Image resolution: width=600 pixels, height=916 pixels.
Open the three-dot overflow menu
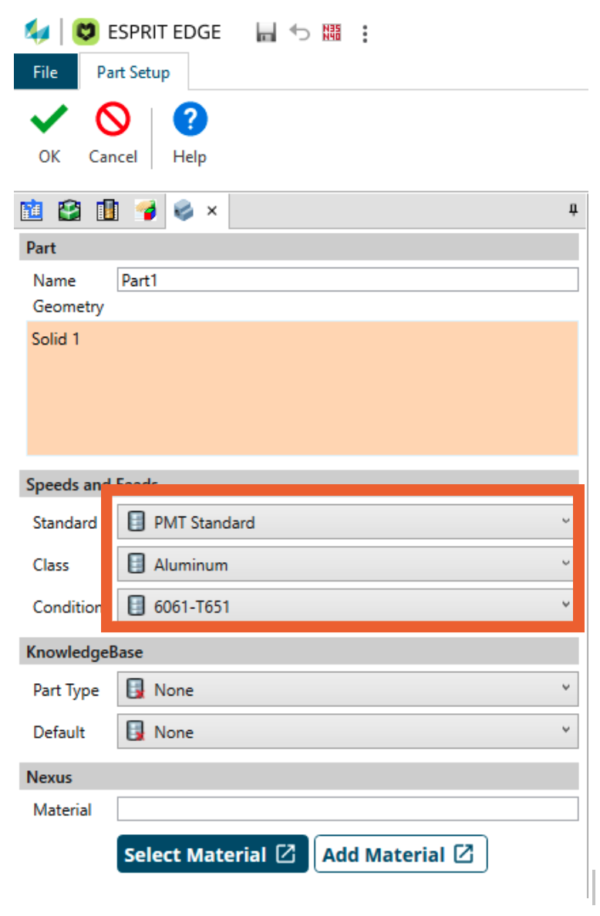[365, 34]
